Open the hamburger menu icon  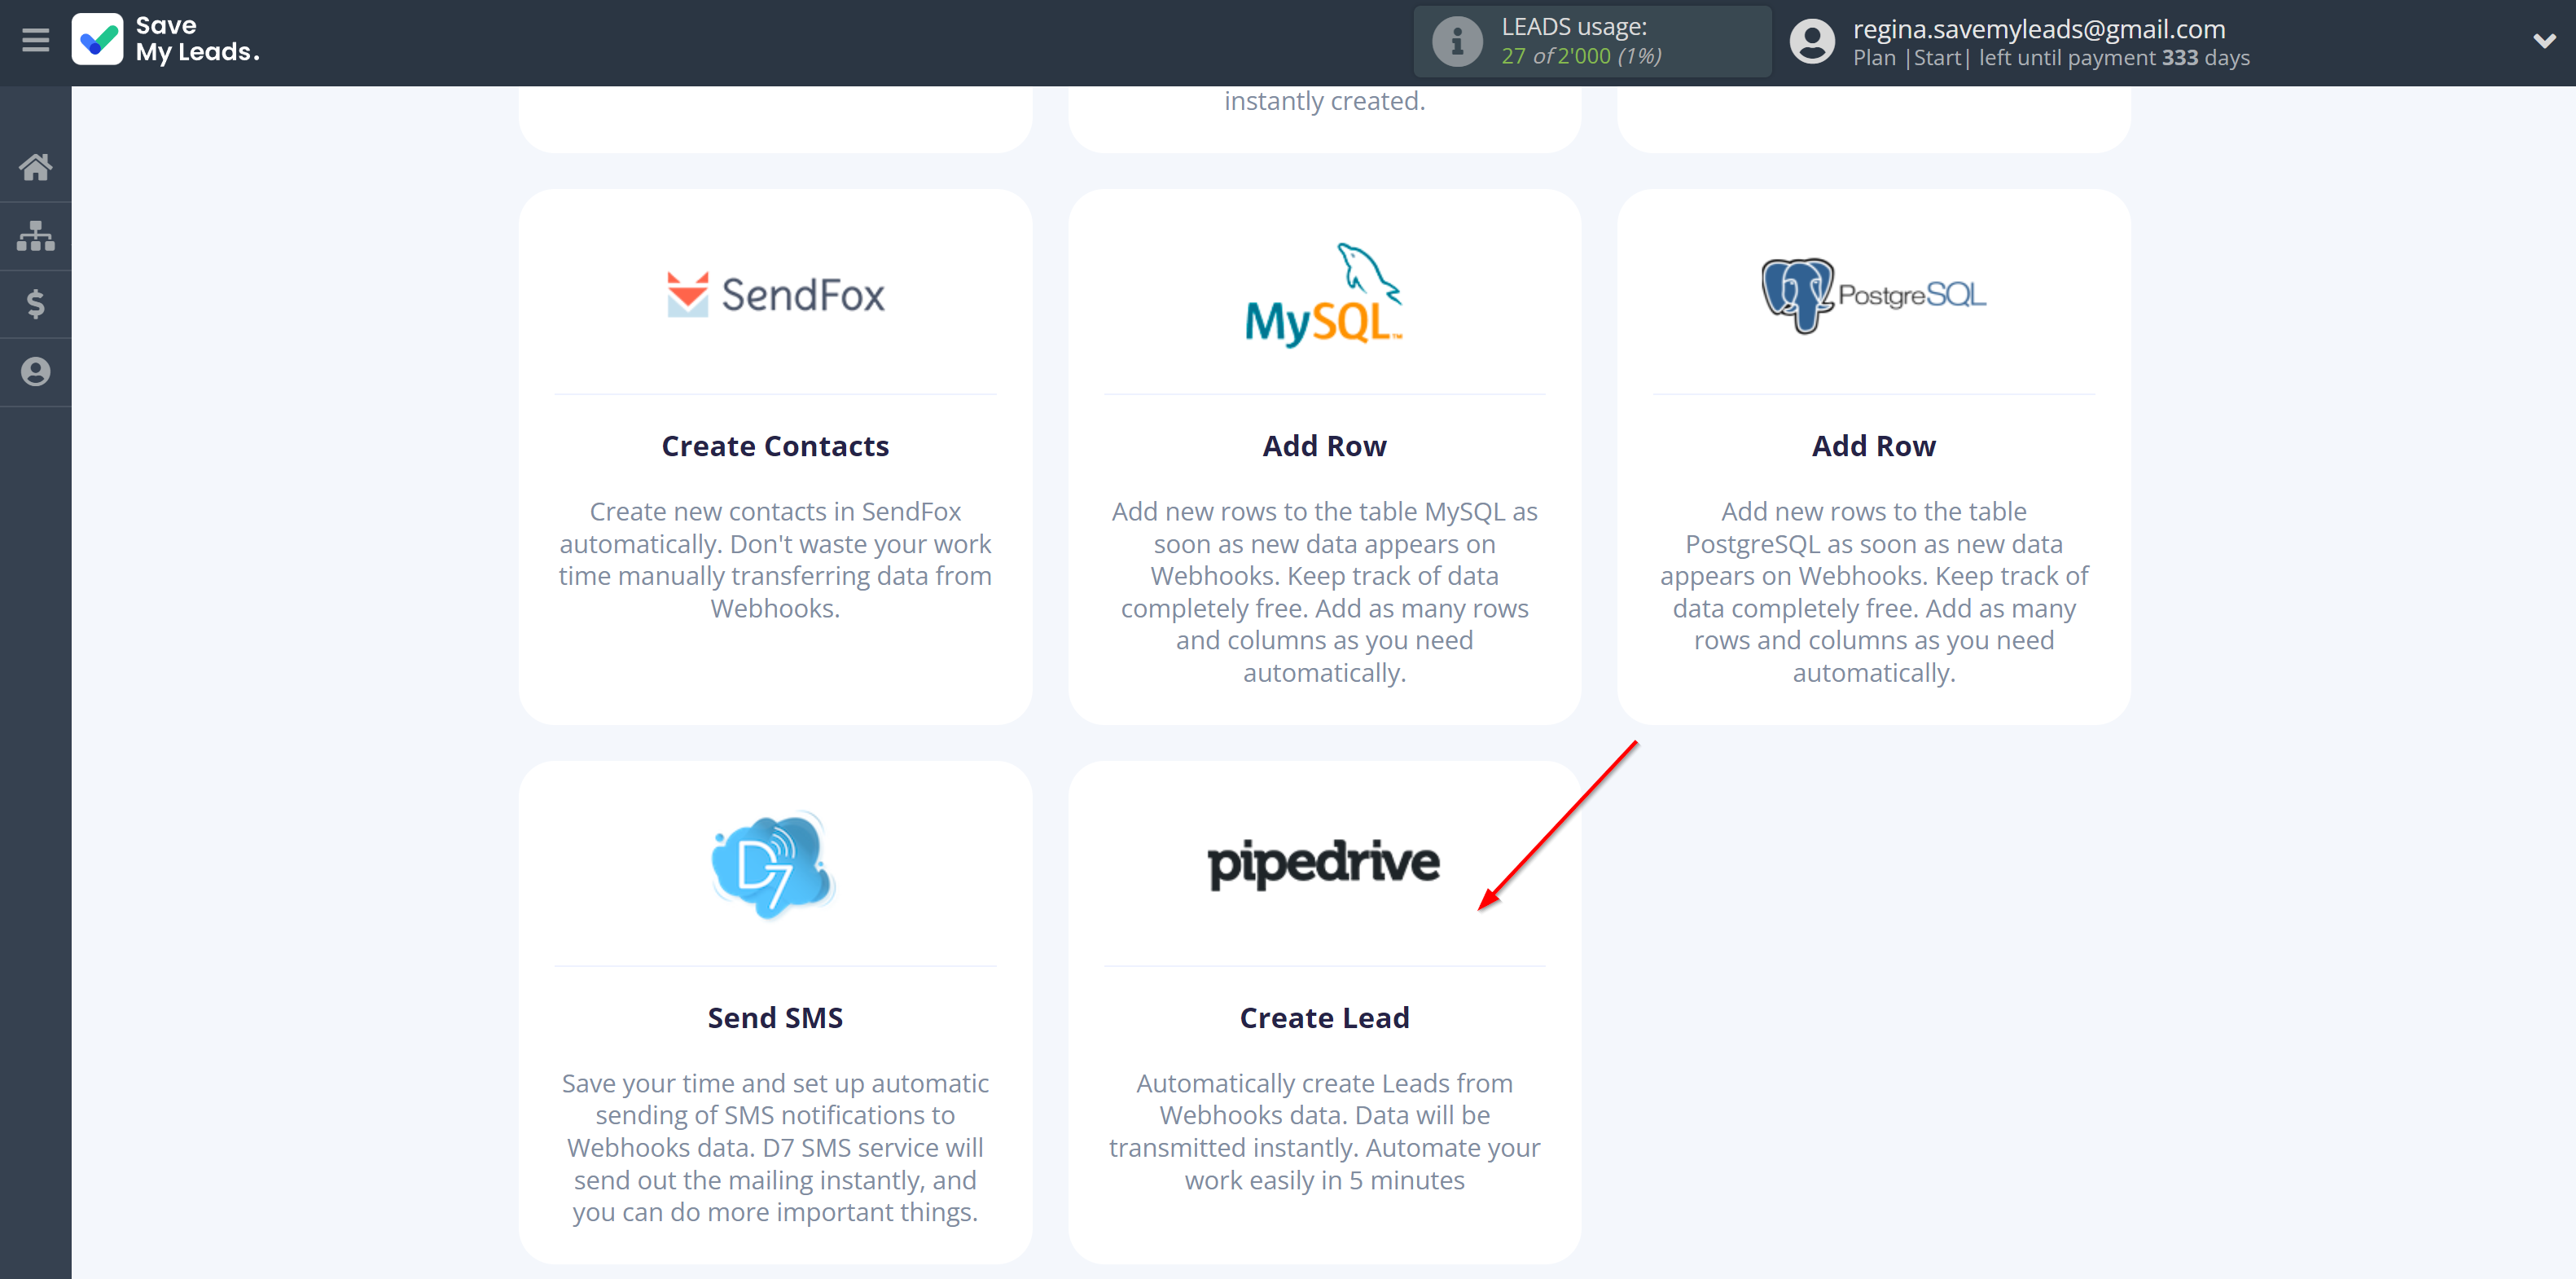click(35, 41)
